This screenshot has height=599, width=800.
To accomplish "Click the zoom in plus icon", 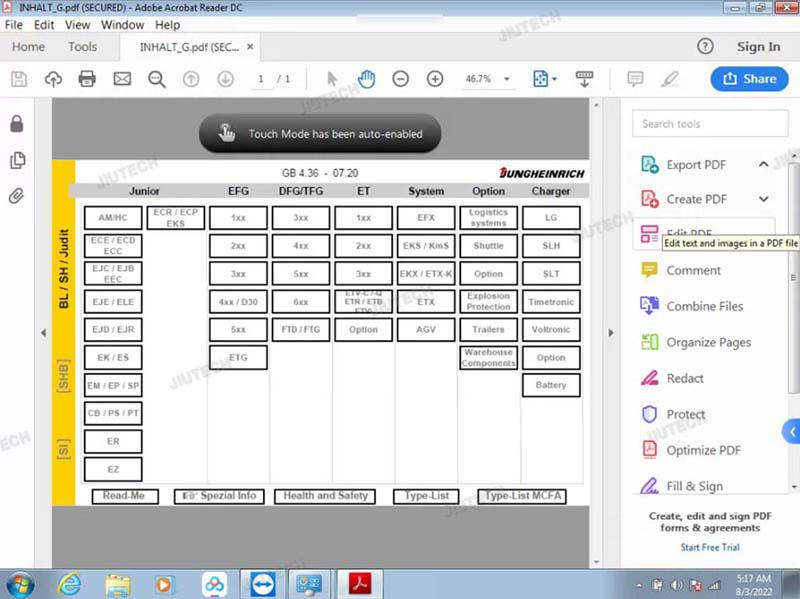I will (435, 79).
